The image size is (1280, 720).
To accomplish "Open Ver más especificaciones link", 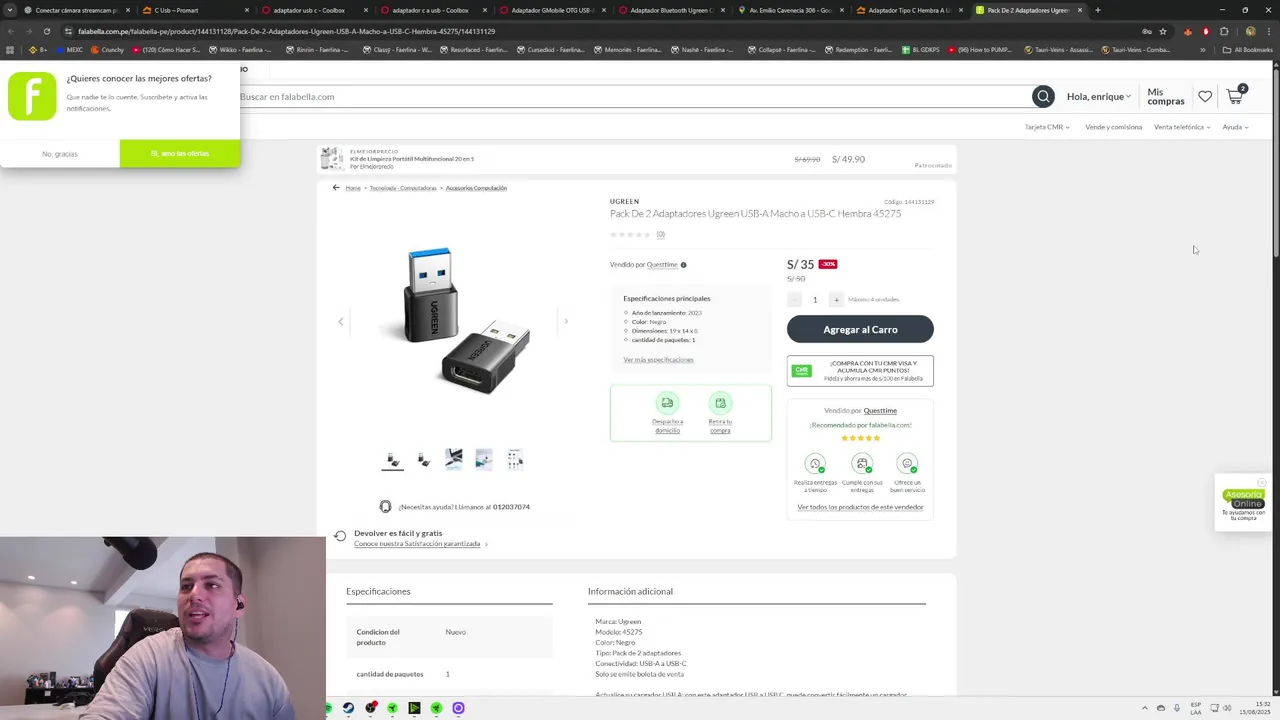I will [x=658, y=360].
